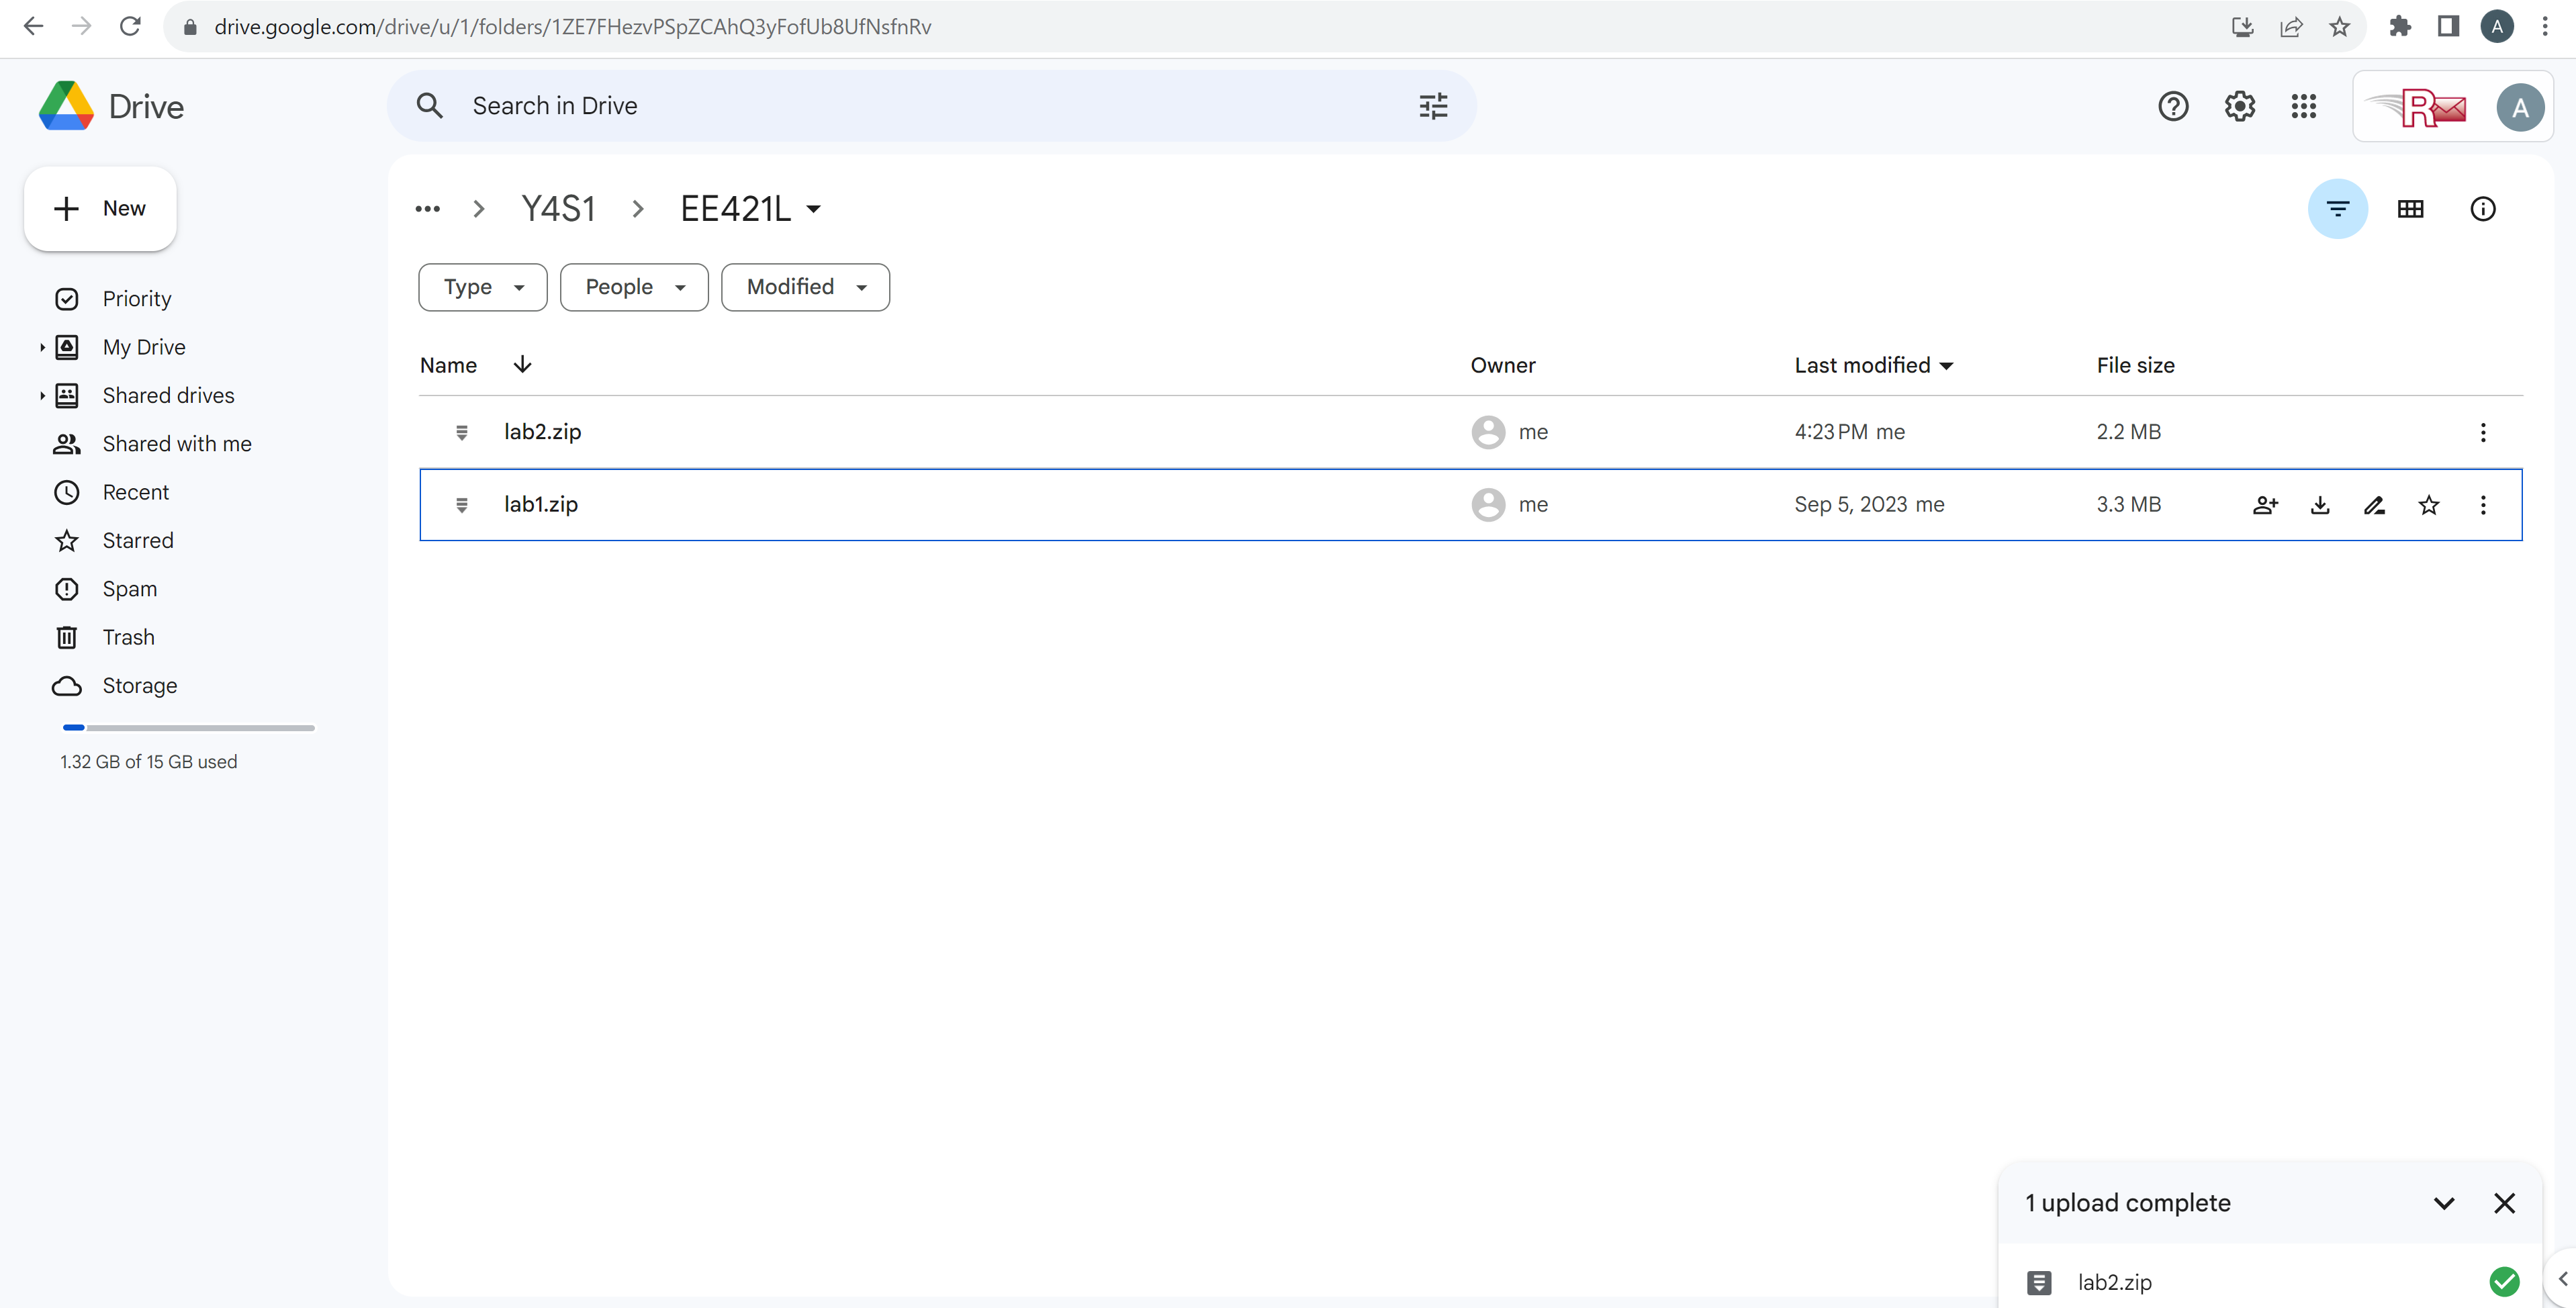Image resolution: width=2576 pixels, height=1308 pixels.
Task: Go to Shared with me
Action: point(177,444)
